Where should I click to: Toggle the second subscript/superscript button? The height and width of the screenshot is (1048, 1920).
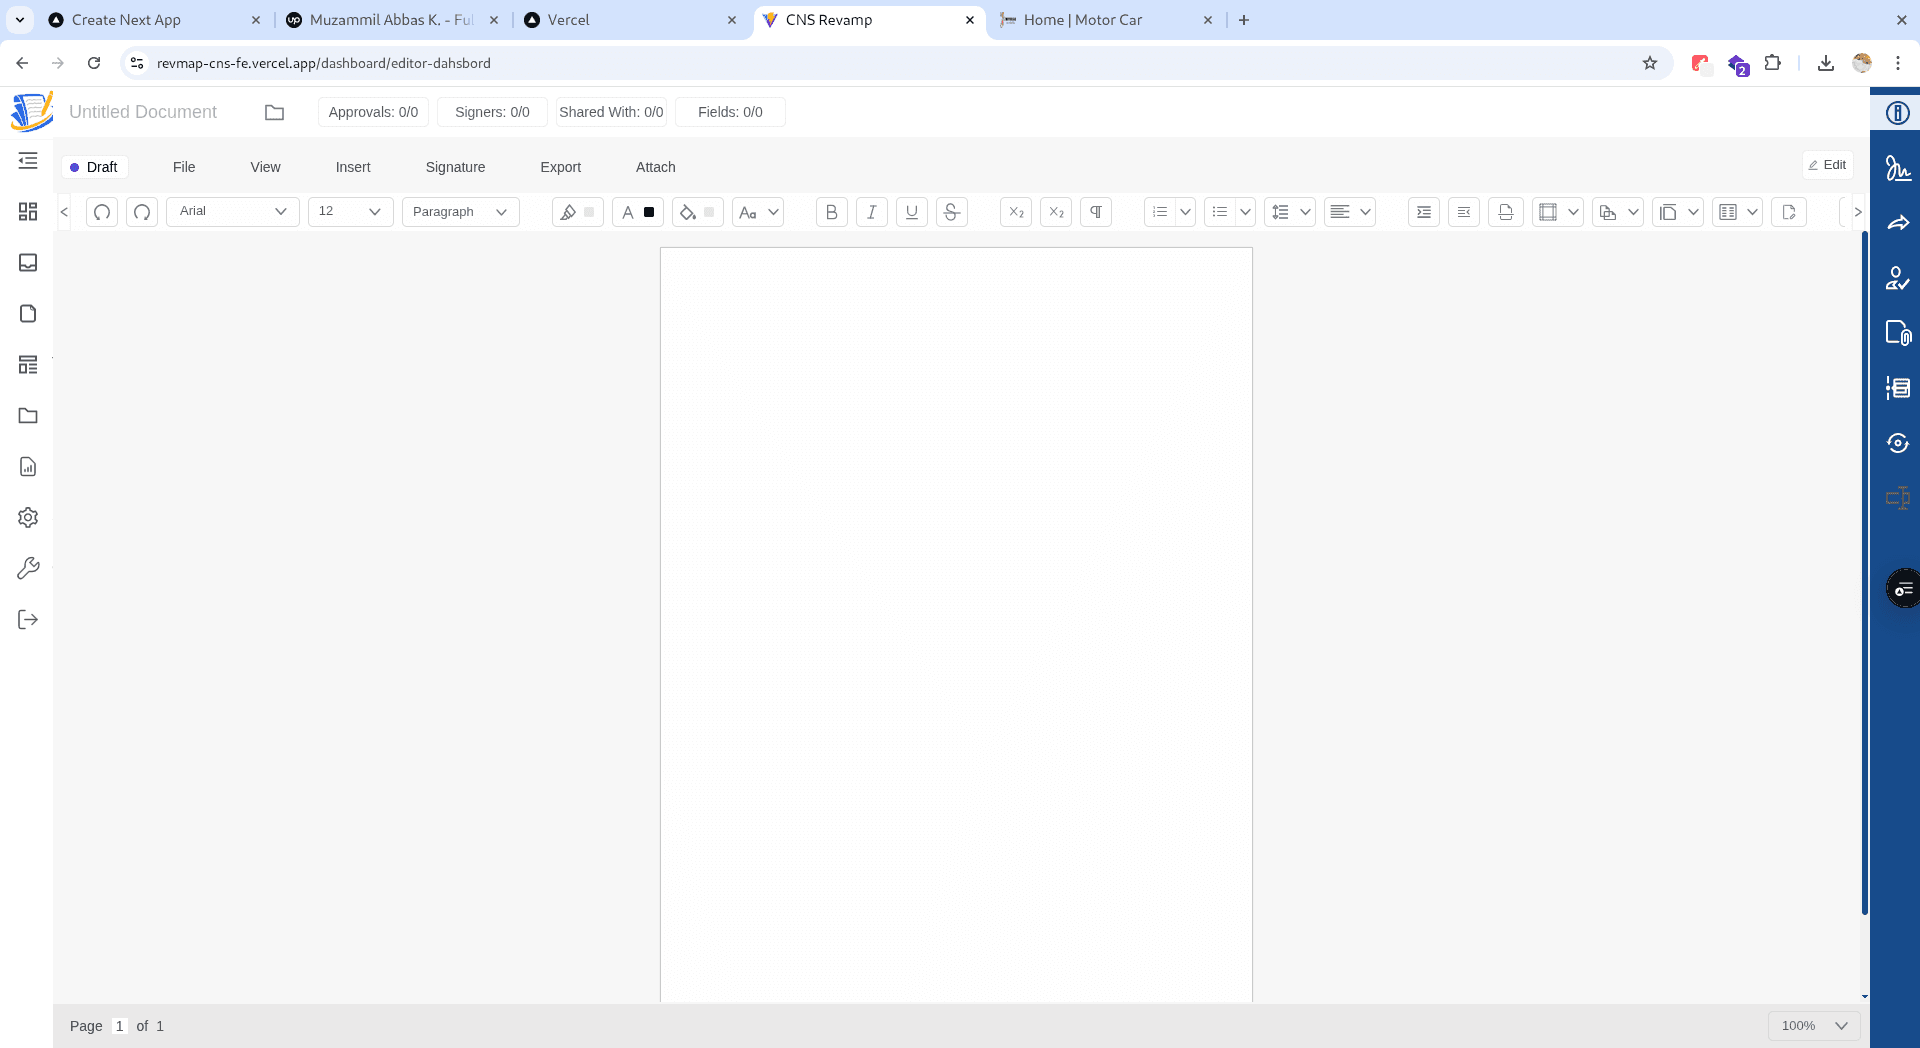1056,212
